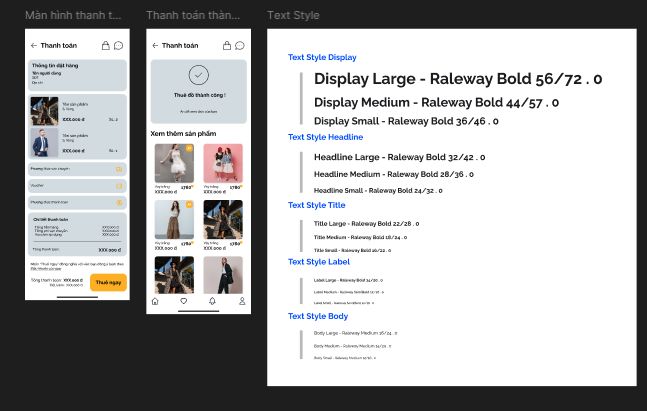Open shopping bag icon in first checkout frame

point(106,45)
